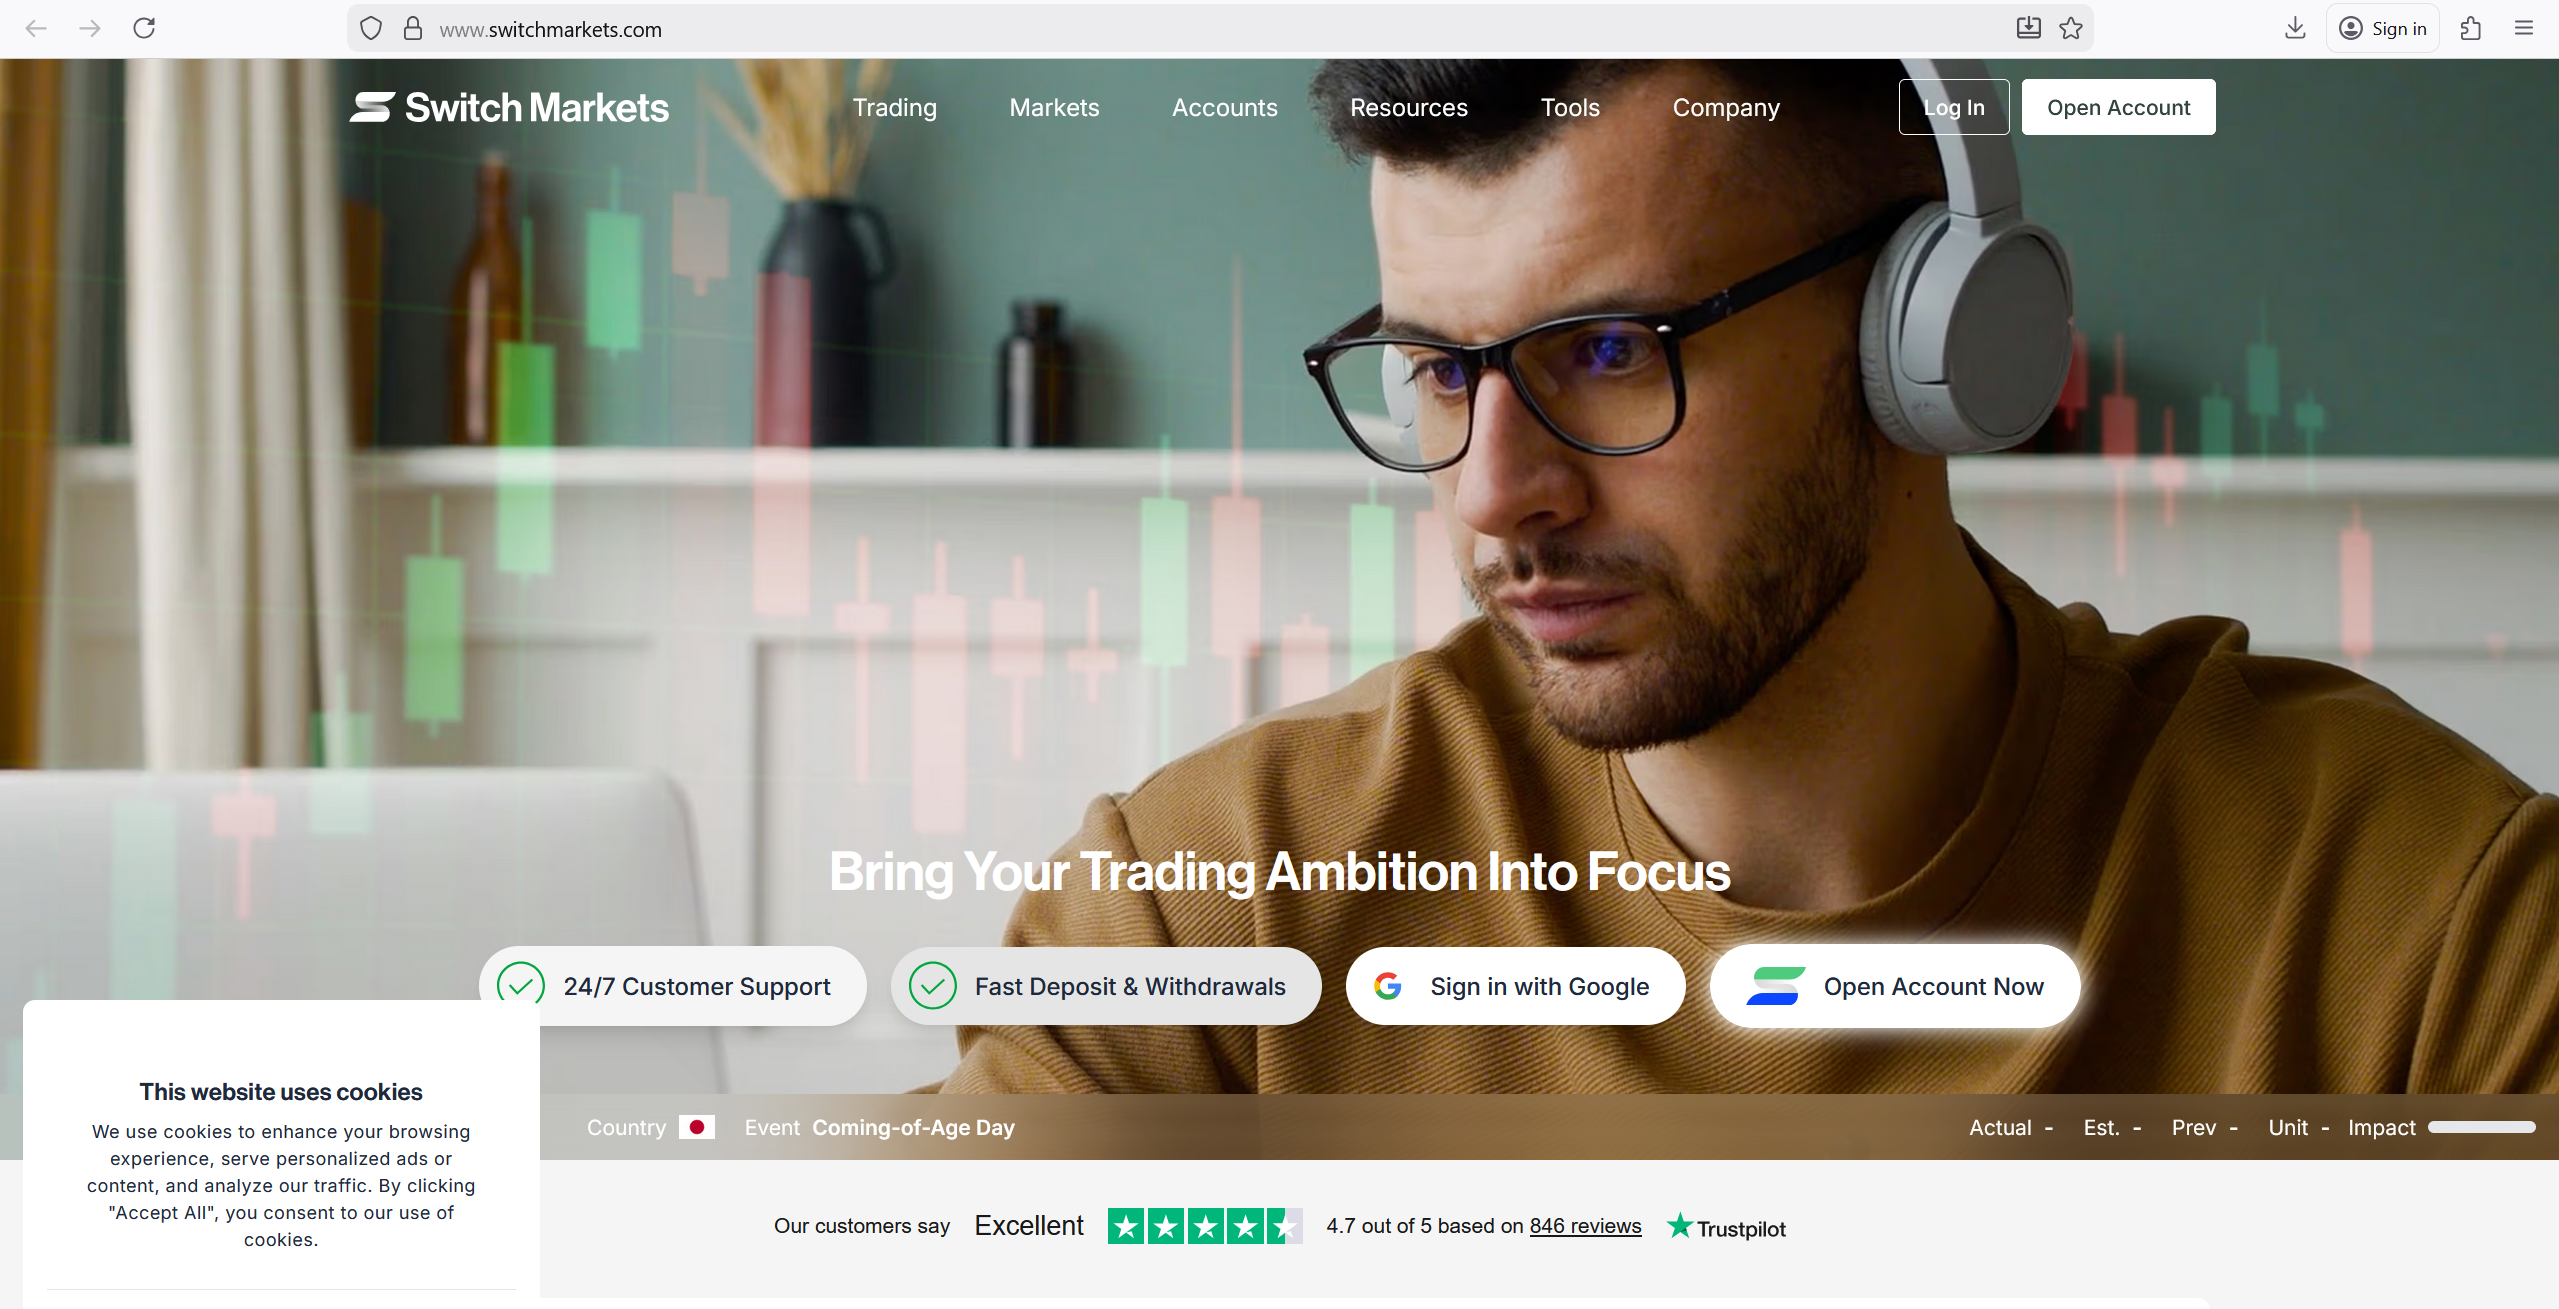Screen dimensions: 2559x1309
Task: Open the 846 reviews Trustpilot link
Action: pos(1585,1226)
